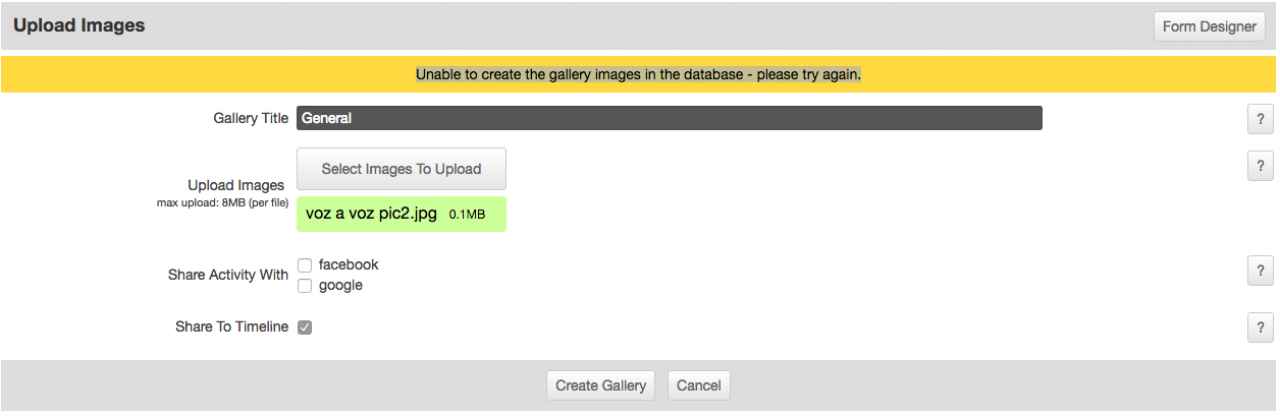Click Select Images To Upload
Screen dimensions: 1280x419
(401, 169)
